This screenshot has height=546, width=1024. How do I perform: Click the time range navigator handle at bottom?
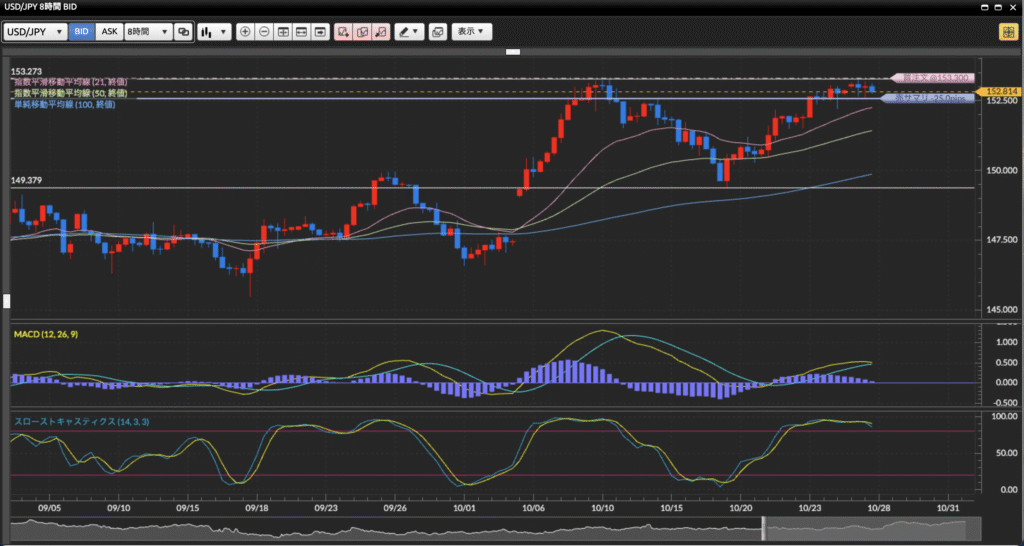(x=764, y=526)
